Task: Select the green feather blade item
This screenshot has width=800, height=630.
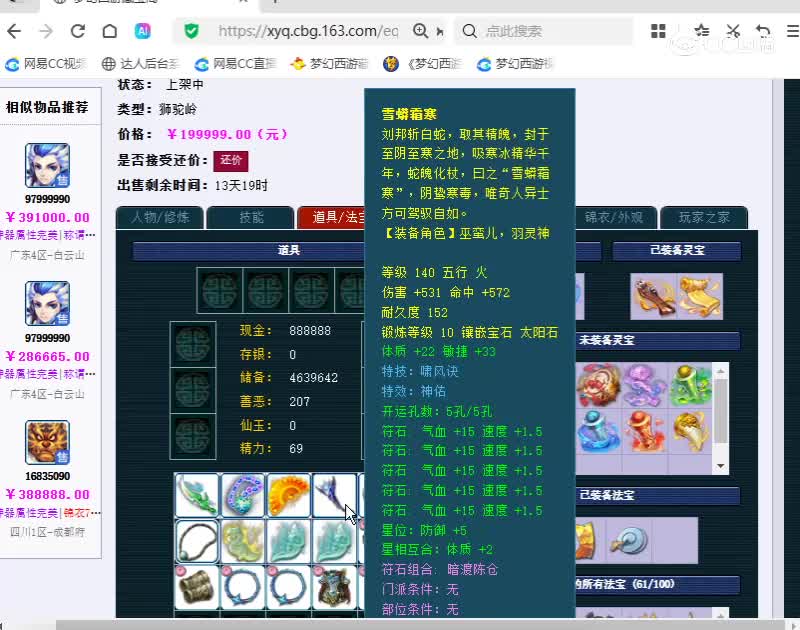Action: coord(196,495)
